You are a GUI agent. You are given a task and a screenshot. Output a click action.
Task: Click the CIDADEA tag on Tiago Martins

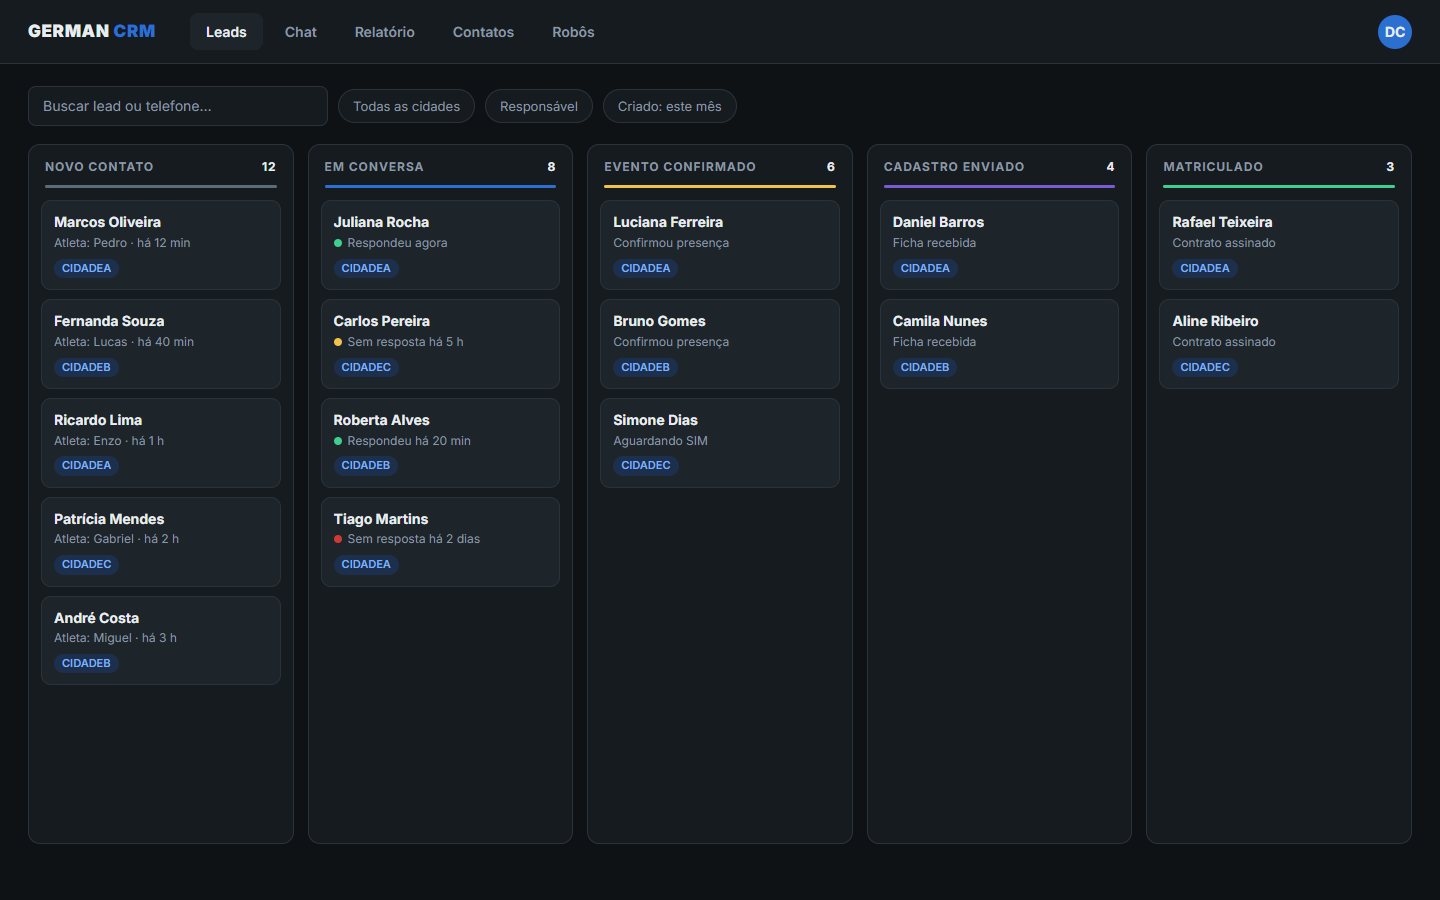point(366,564)
